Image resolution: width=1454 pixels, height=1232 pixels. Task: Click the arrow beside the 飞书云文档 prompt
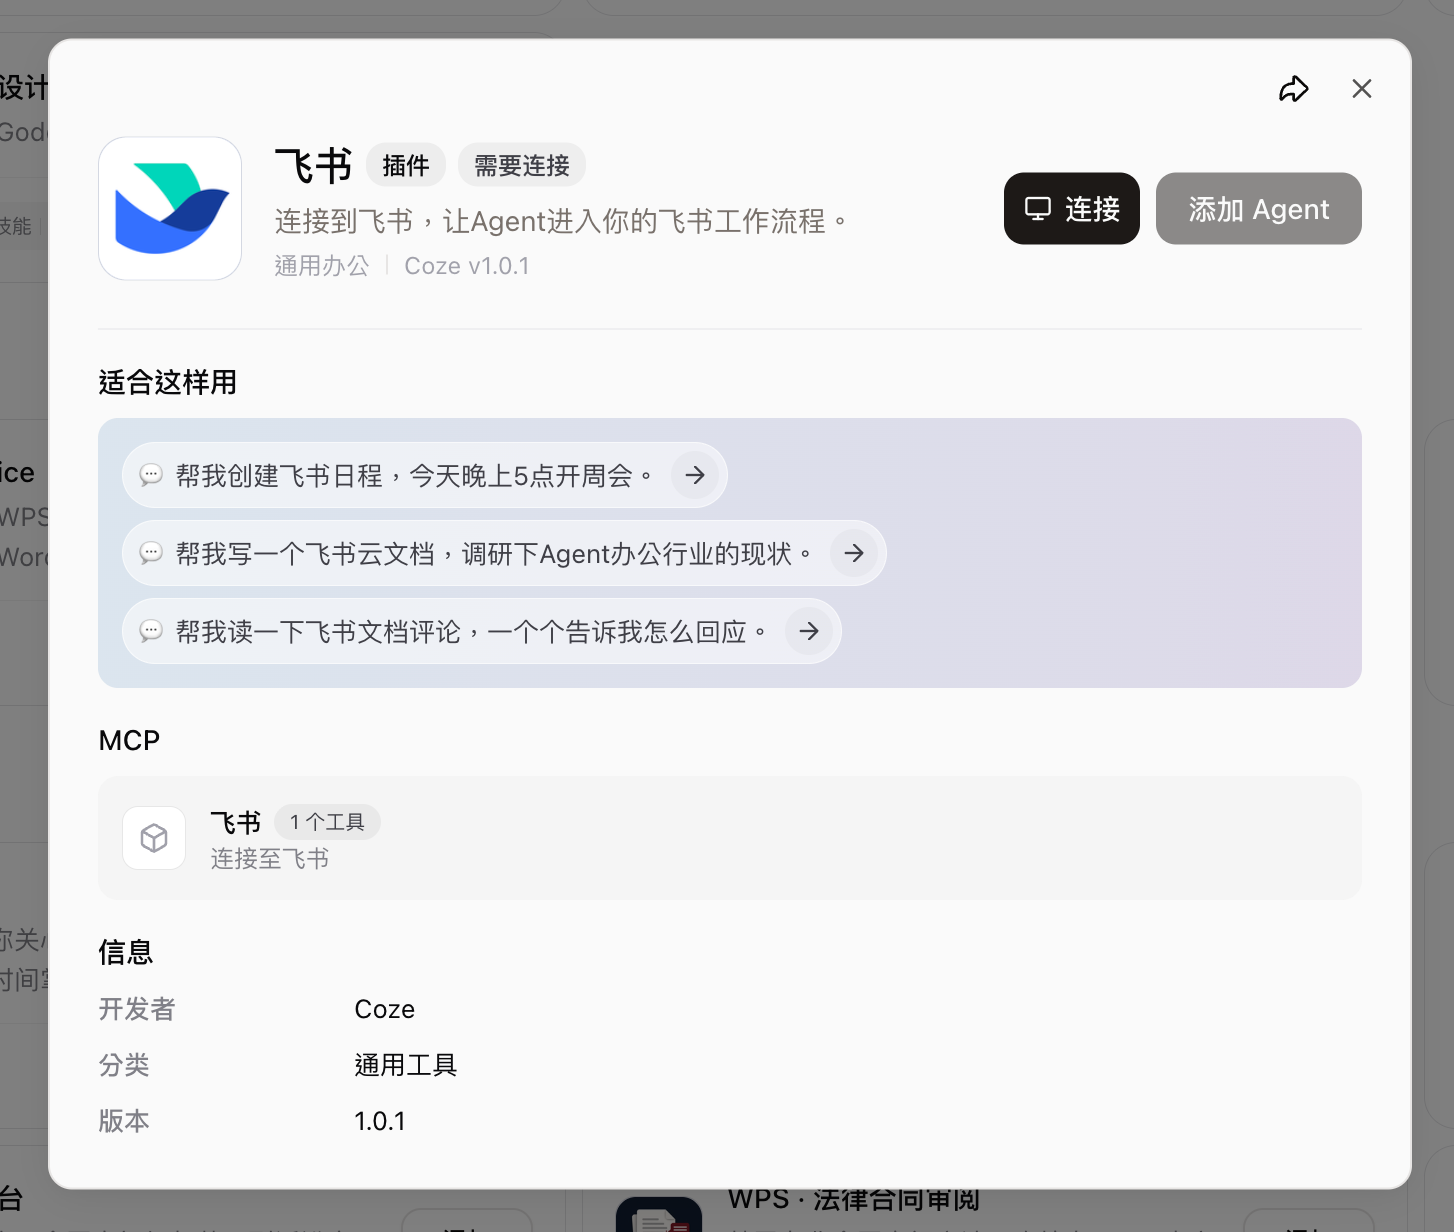pos(854,553)
